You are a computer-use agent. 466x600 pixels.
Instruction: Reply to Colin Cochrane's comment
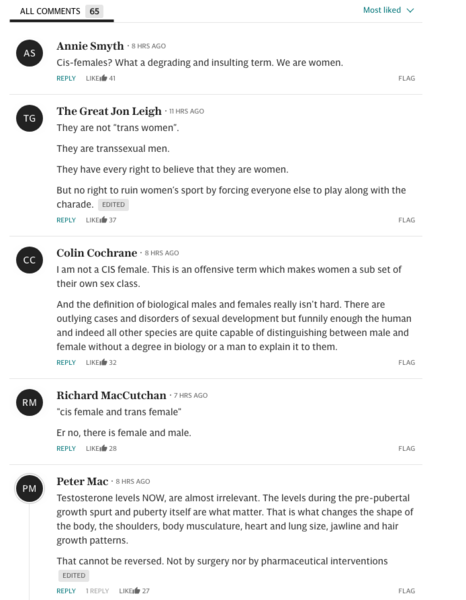66,362
